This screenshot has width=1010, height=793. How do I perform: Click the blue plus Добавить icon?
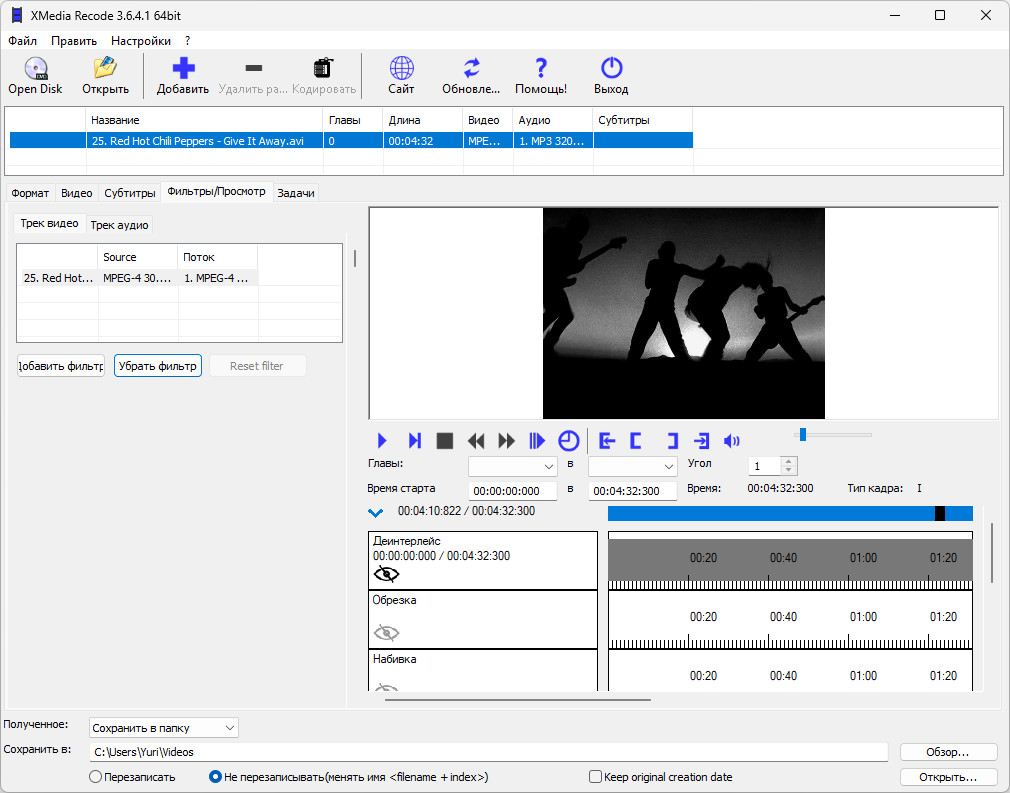point(183,68)
